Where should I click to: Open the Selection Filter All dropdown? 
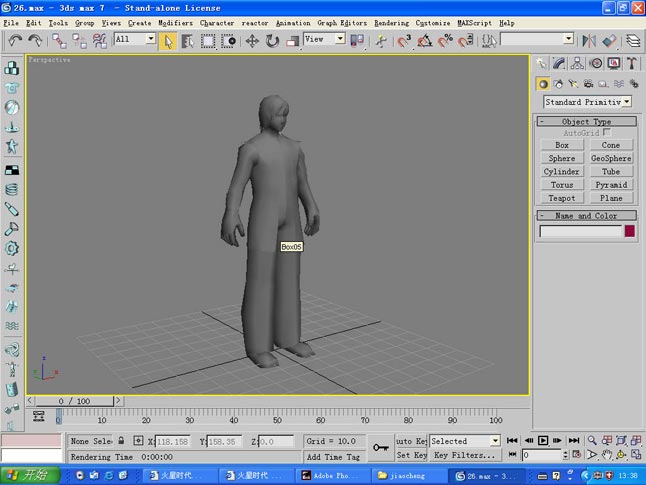coord(151,39)
